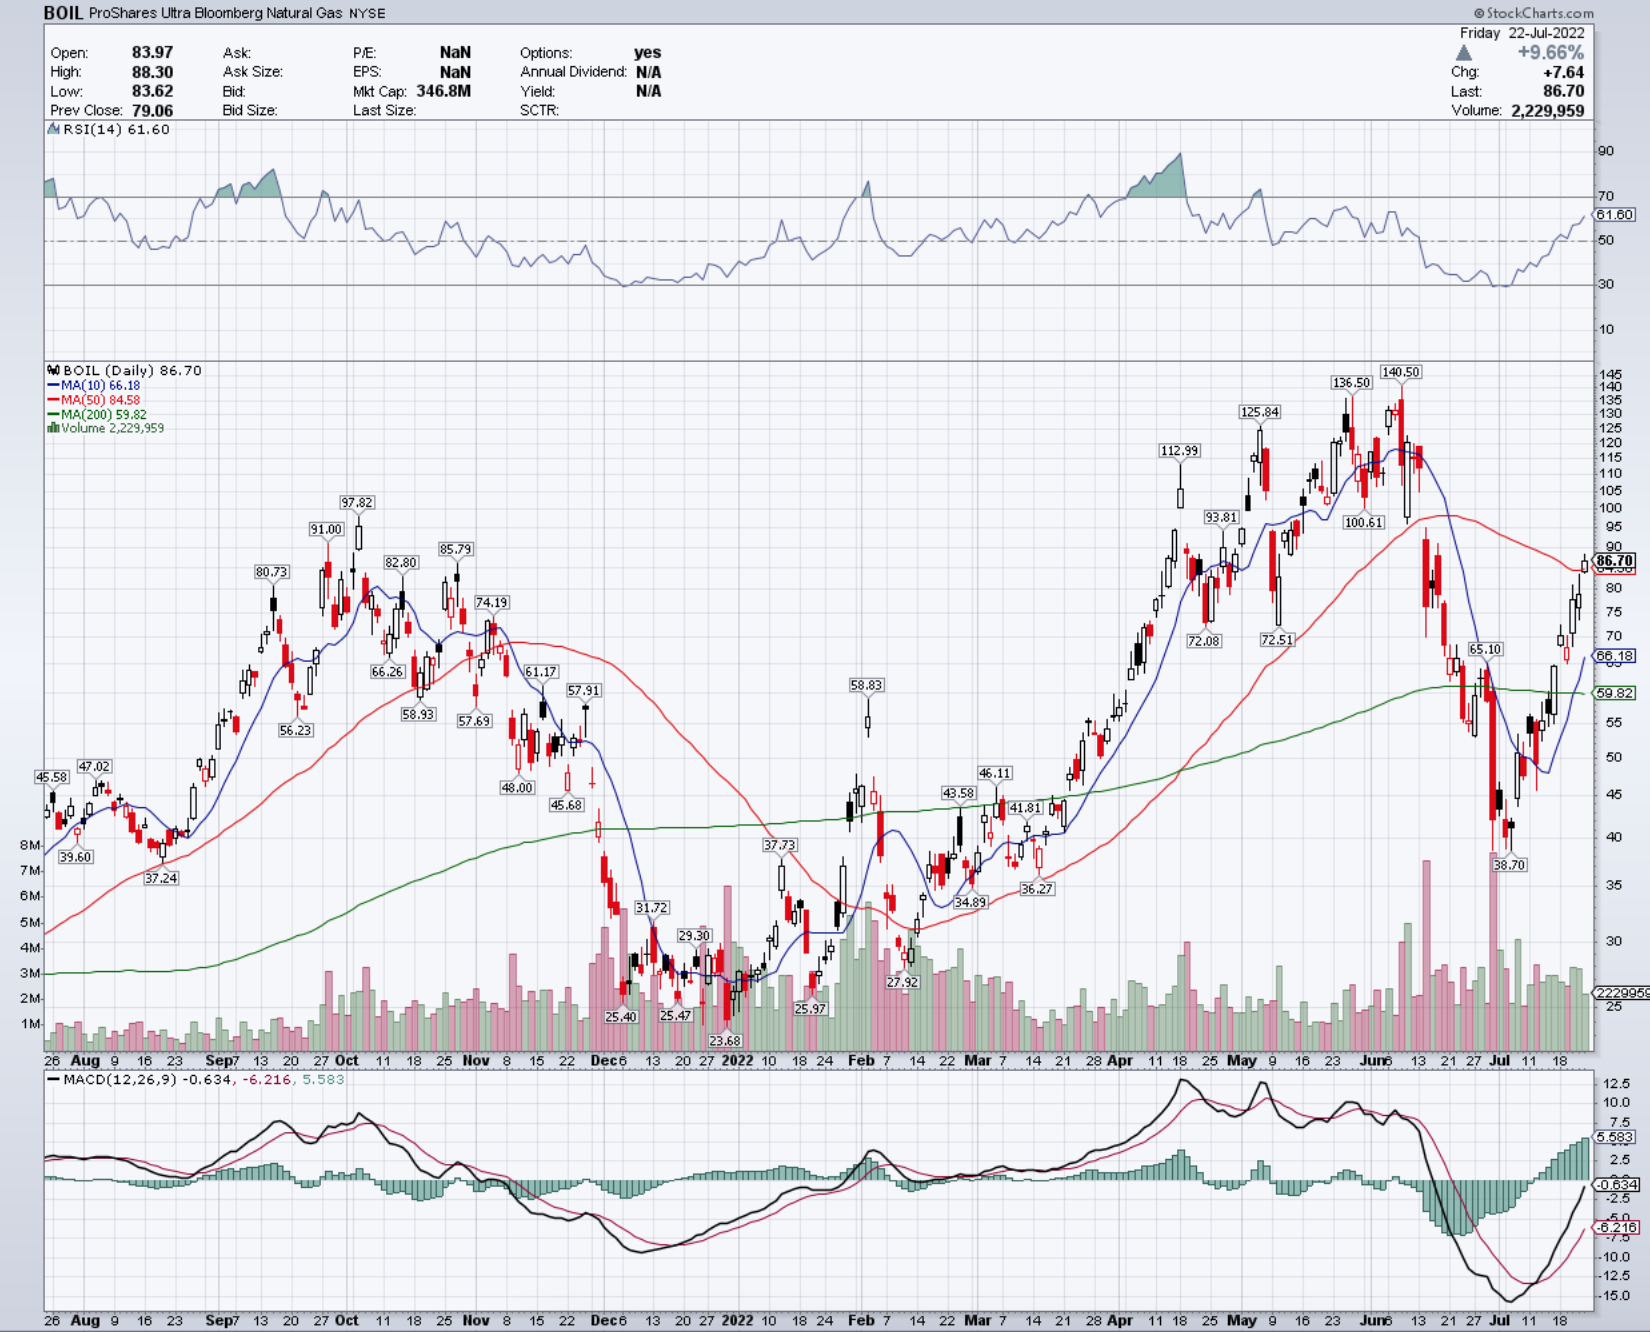Click the 38.70 July low label
1650x1332 pixels.
(1509, 865)
